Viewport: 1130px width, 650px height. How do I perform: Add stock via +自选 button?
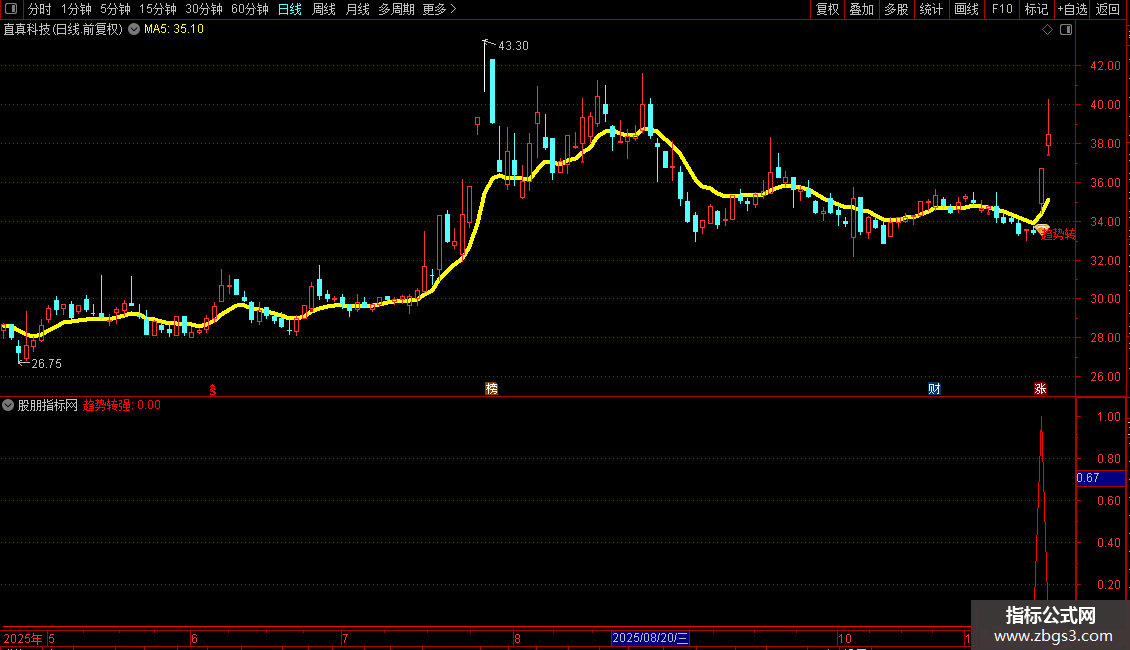pyautogui.click(x=1072, y=9)
